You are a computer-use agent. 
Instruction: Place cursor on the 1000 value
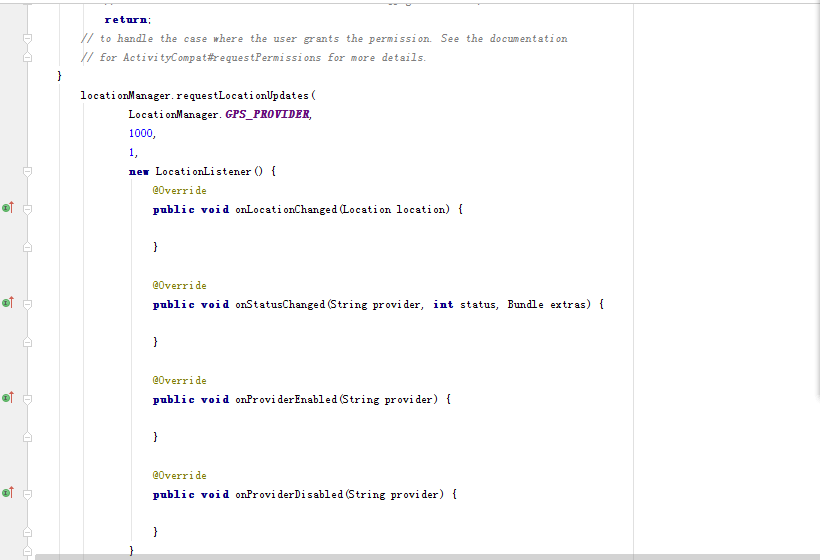tap(141, 133)
